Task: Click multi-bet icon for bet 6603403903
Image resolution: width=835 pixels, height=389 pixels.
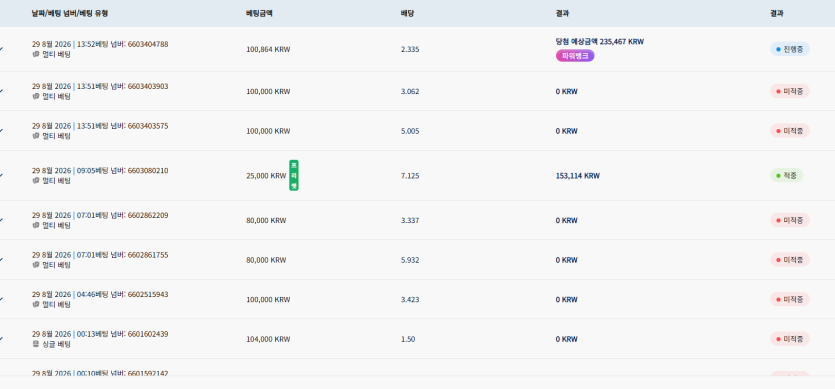Action: tap(36, 96)
